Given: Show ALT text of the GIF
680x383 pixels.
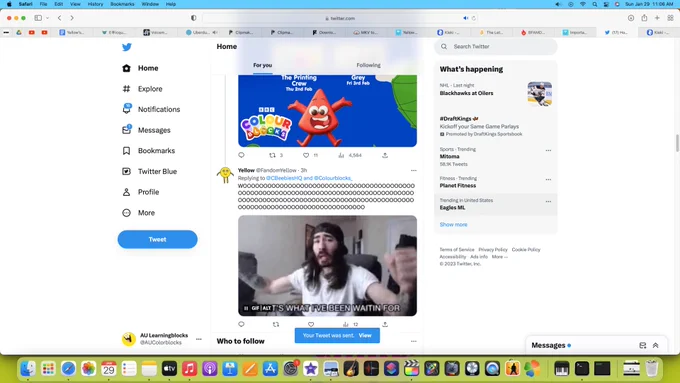Looking at the screenshot, I should tap(267, 308).
